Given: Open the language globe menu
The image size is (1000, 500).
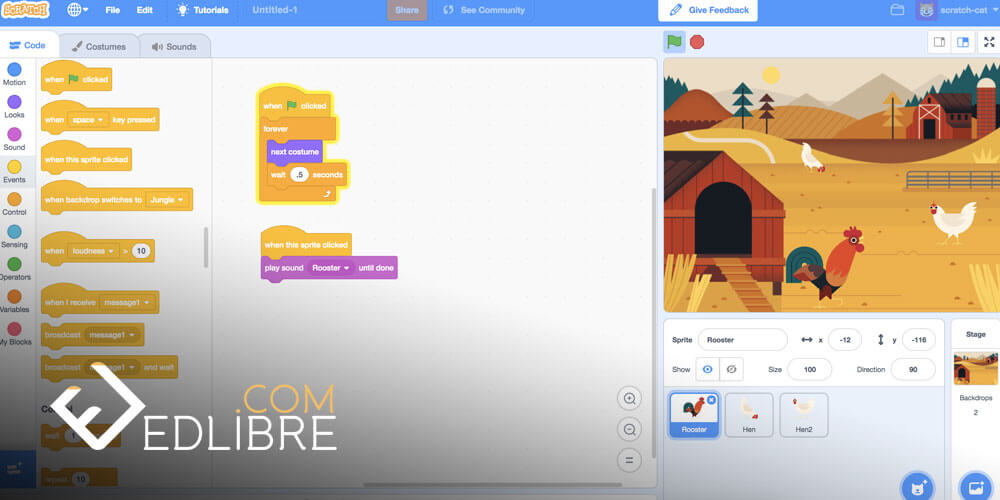Looking at the screenshot, I should [x=78, y=10].
